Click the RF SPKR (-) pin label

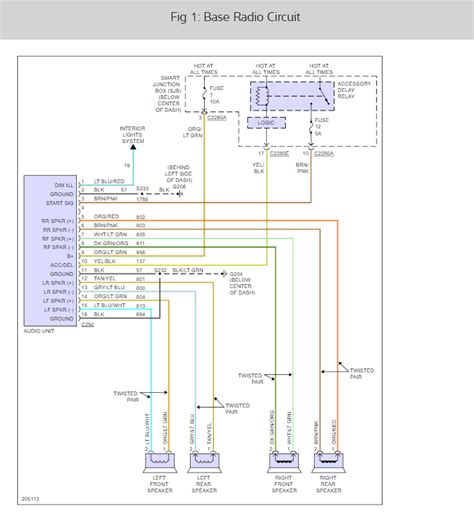pos(59,247)
